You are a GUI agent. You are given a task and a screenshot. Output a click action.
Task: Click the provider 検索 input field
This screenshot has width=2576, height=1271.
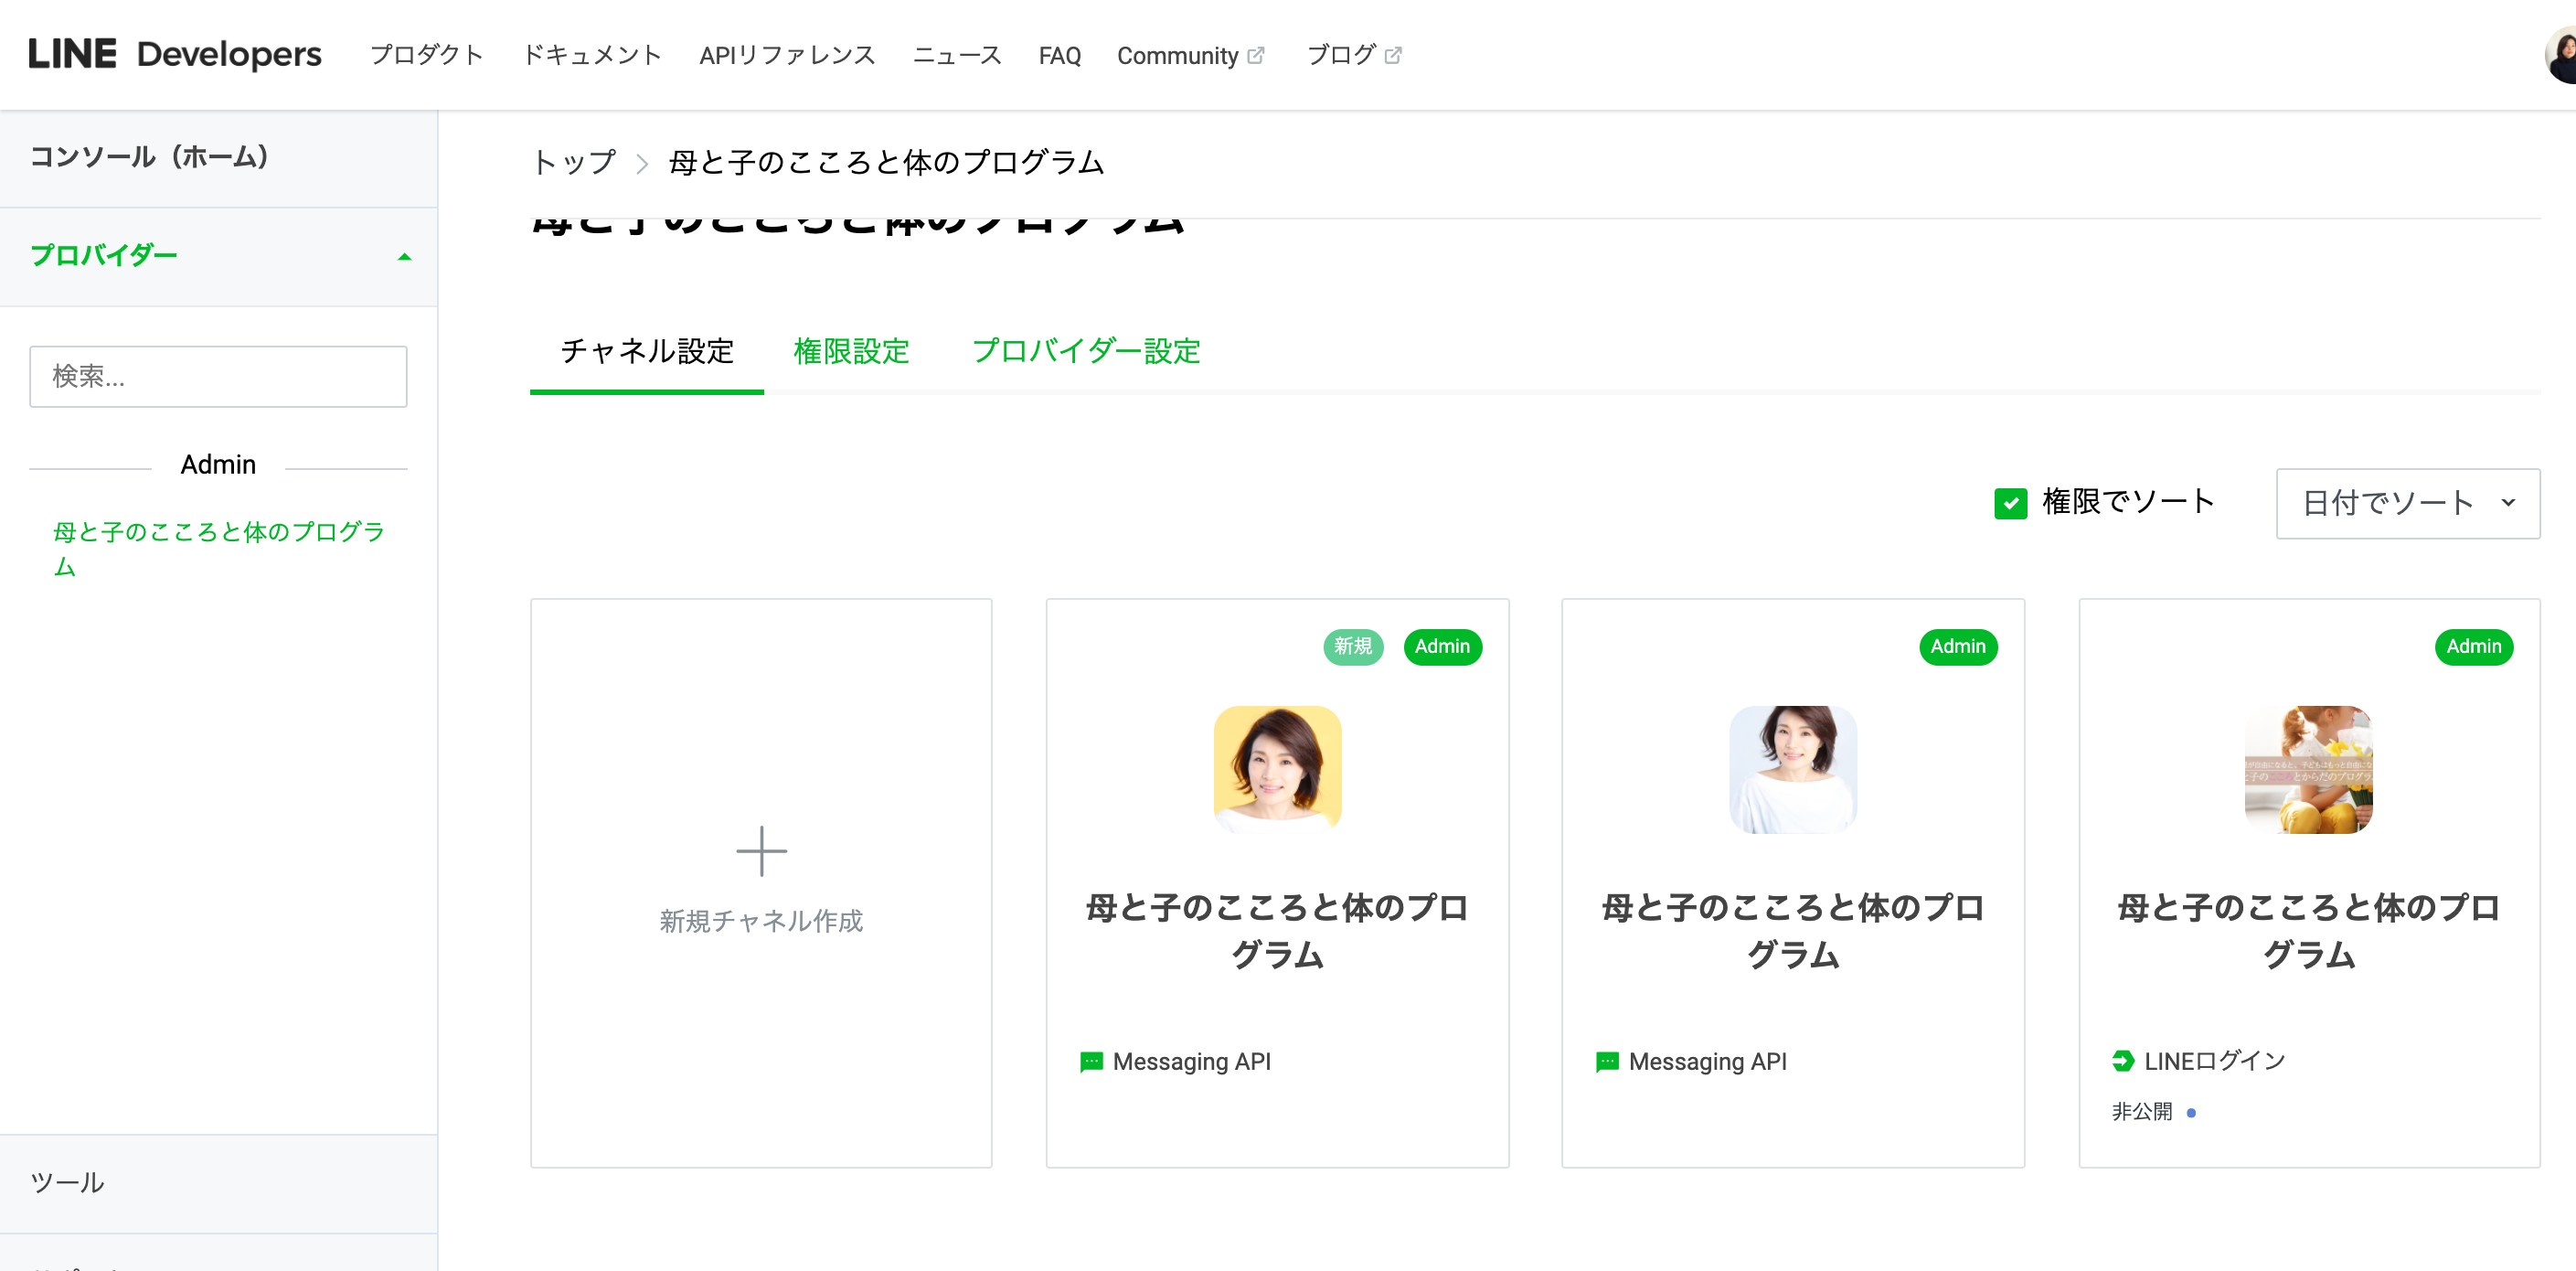(x=218, y=377)
